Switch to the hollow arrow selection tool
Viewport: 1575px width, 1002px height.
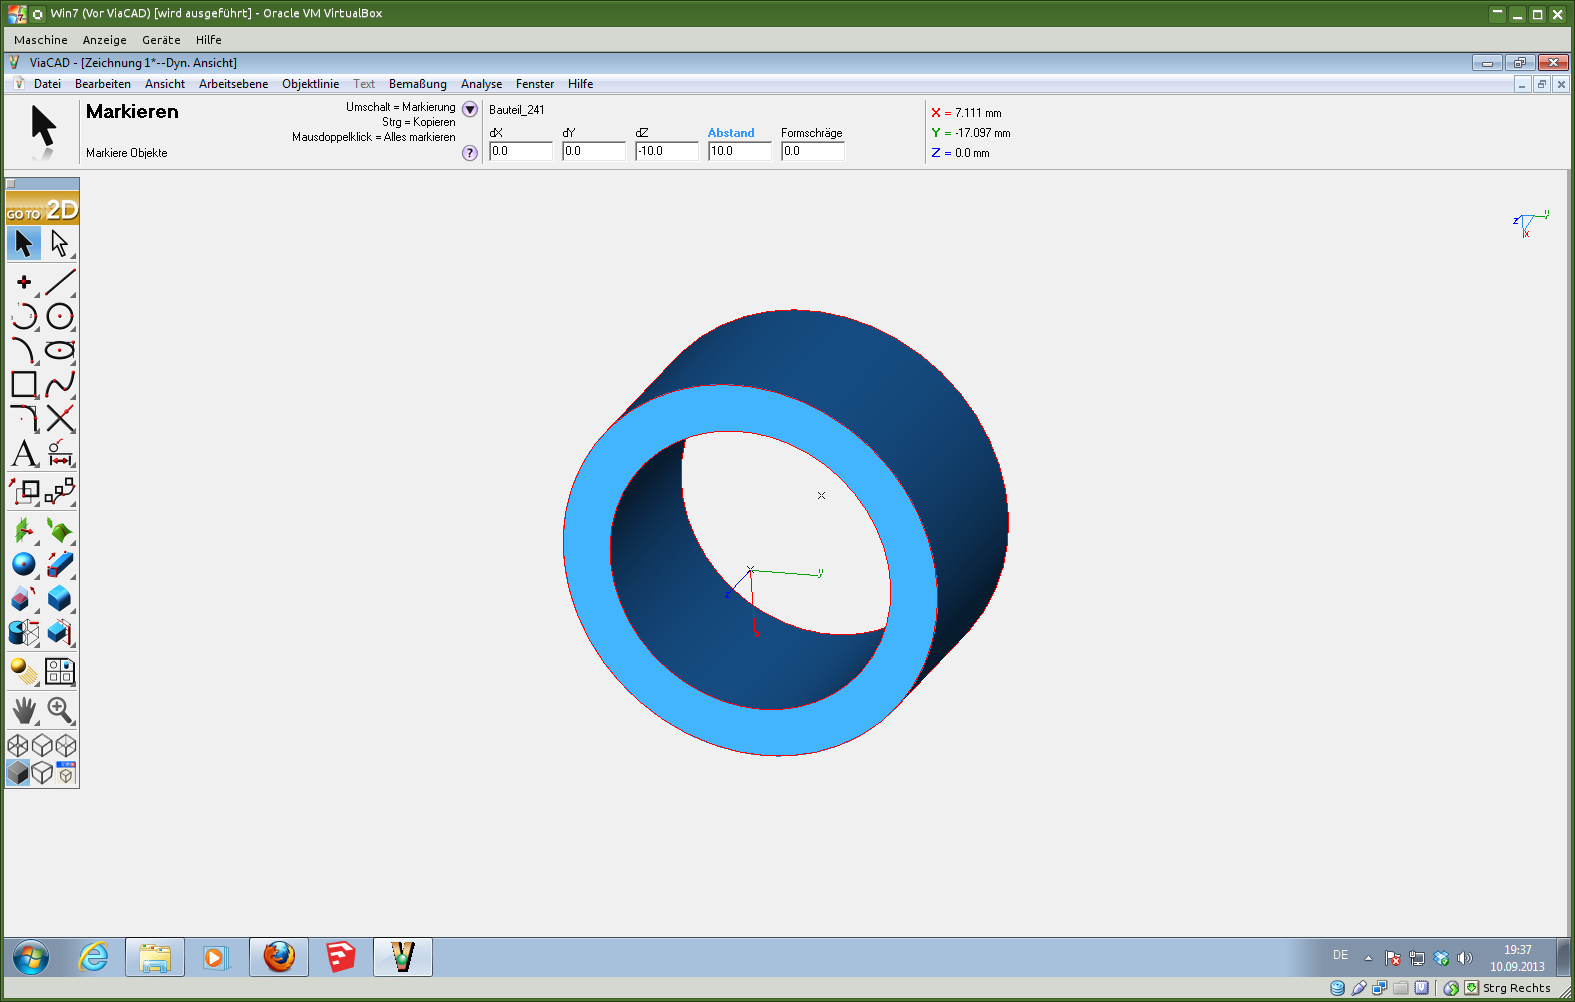coord(60,244)
